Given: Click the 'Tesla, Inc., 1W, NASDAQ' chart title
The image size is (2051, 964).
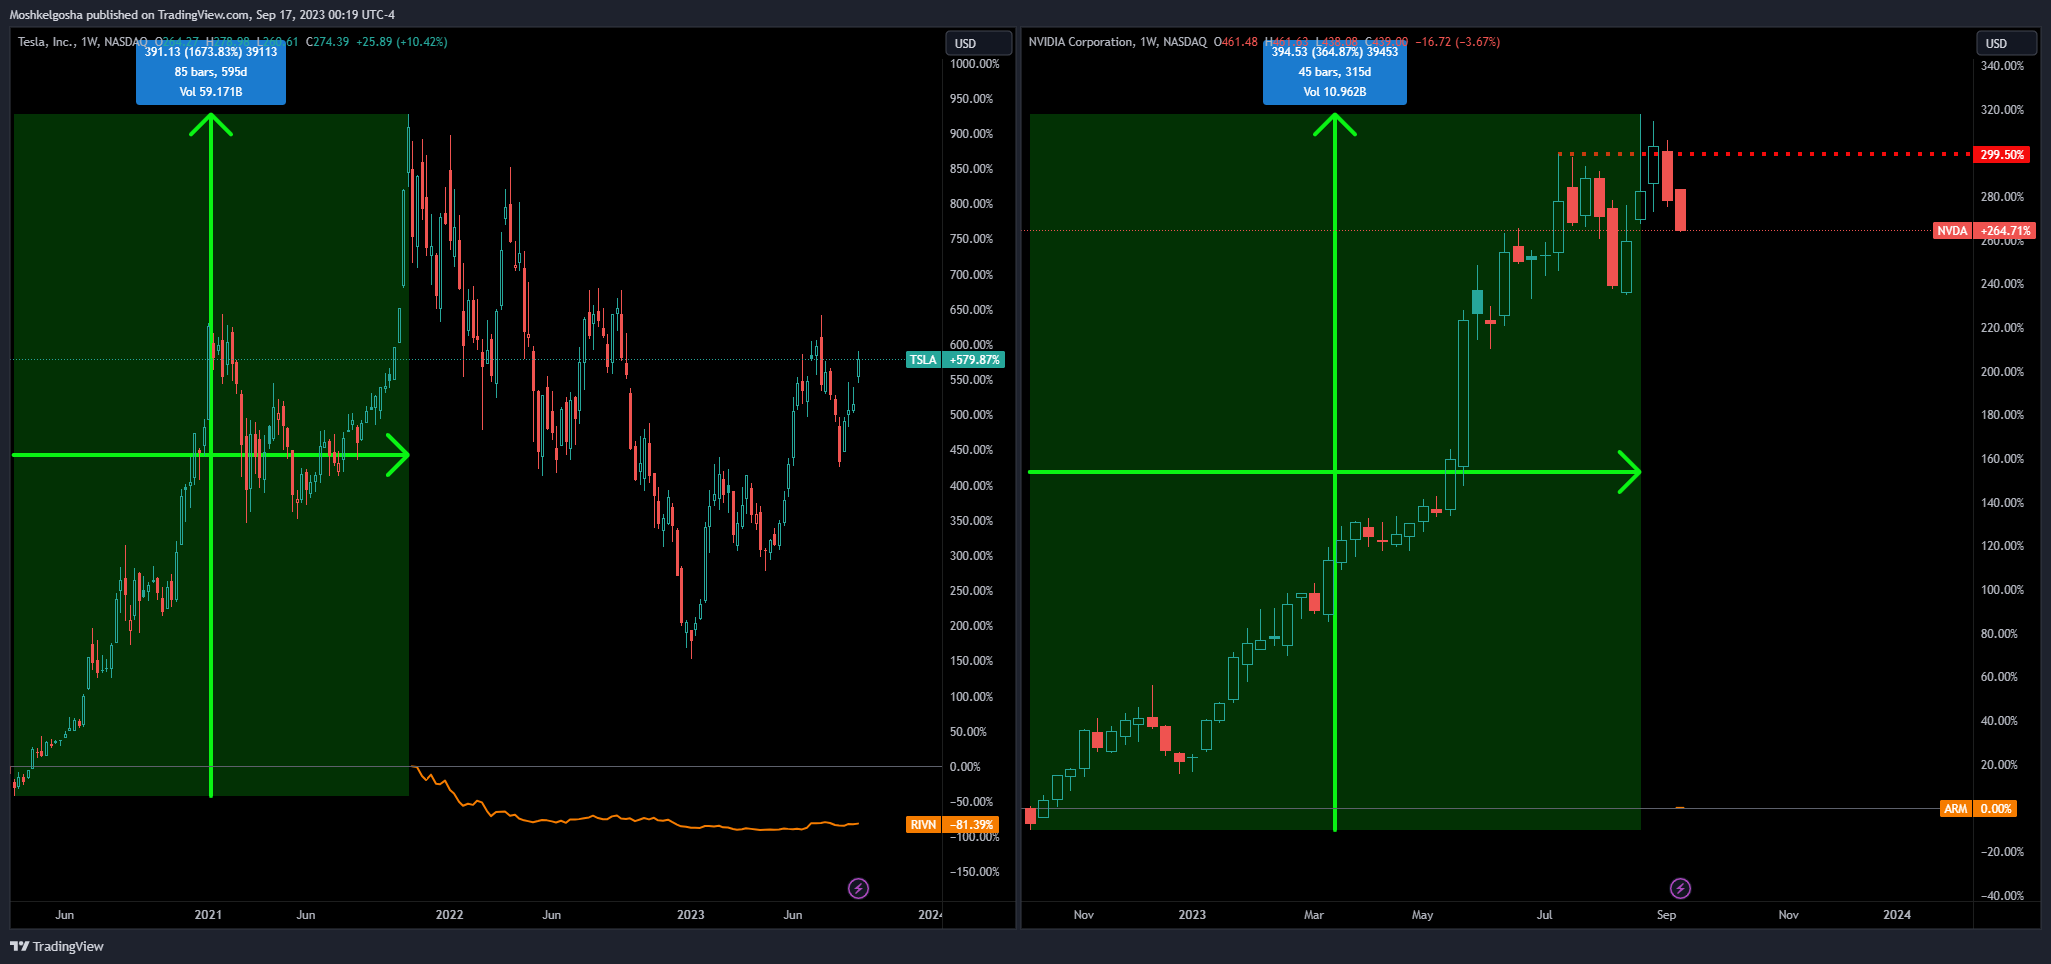Looking at the screenshot, I should click(x=83, y=42).
